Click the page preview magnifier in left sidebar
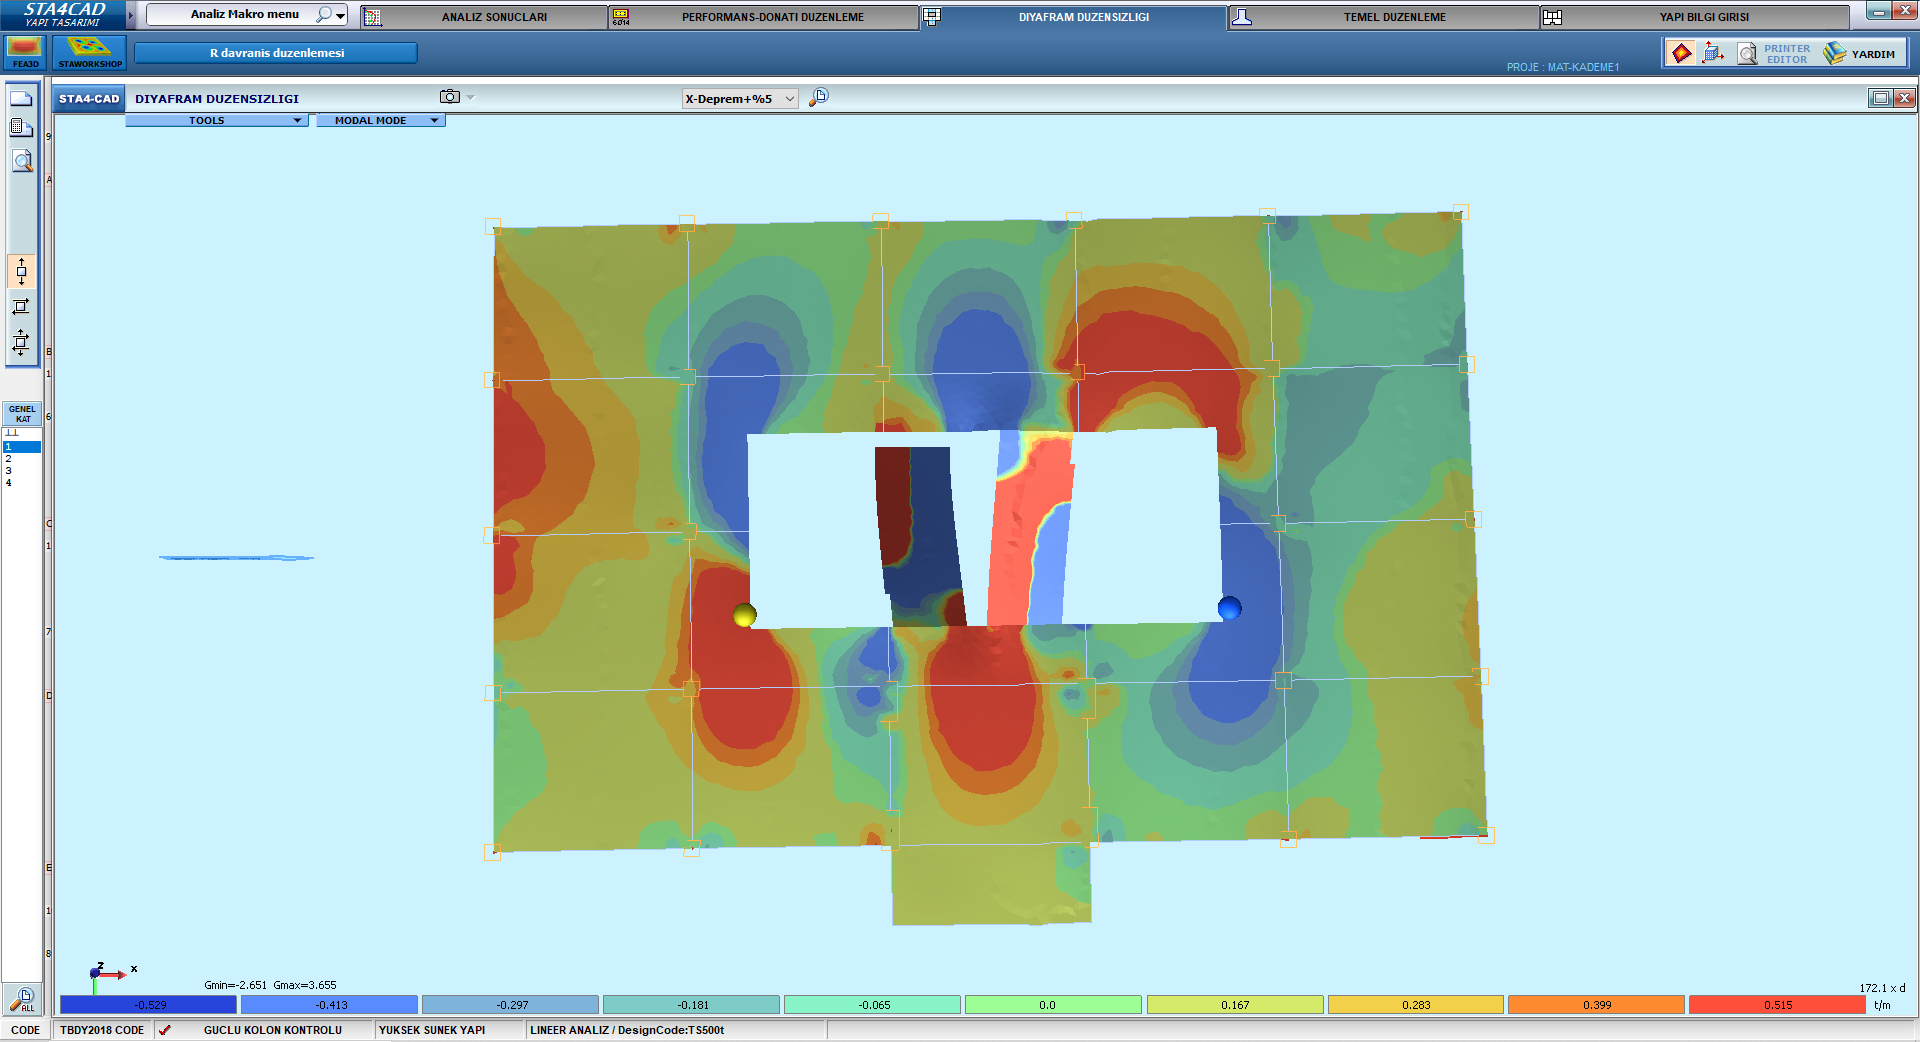The image size is (1920, 1042). point(21,161)
